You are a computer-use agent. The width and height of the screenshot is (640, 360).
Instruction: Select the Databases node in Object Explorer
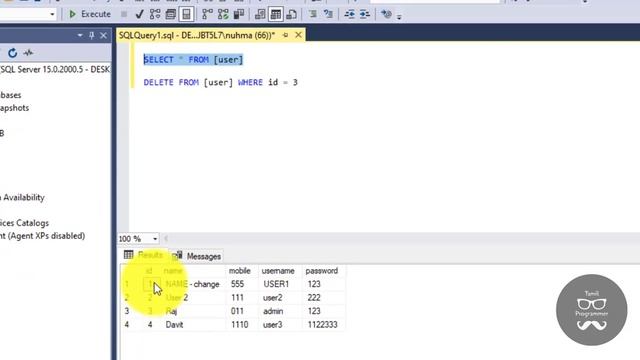pos(11,95)
